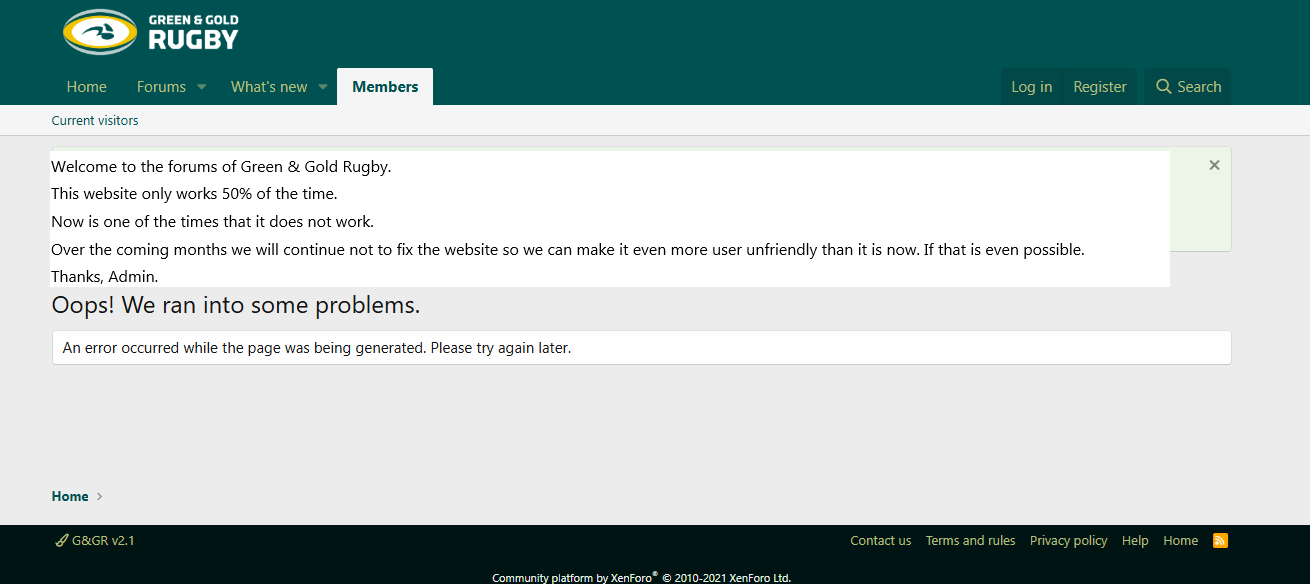Click the Home breadcrumb link
This screenshot has width=1310, height=584.
click(70, 496)
